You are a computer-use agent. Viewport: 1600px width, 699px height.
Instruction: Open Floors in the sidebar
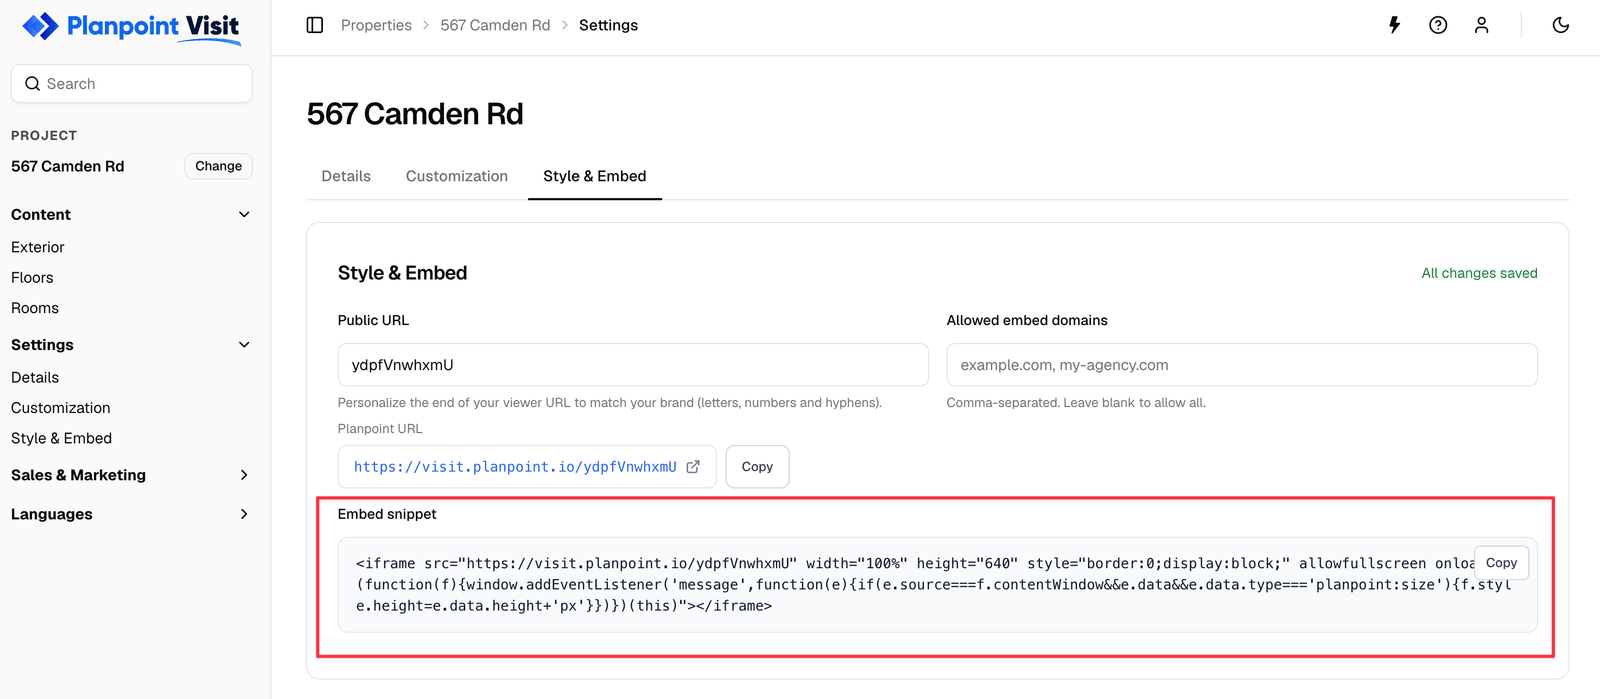click(x=32, y=278)
